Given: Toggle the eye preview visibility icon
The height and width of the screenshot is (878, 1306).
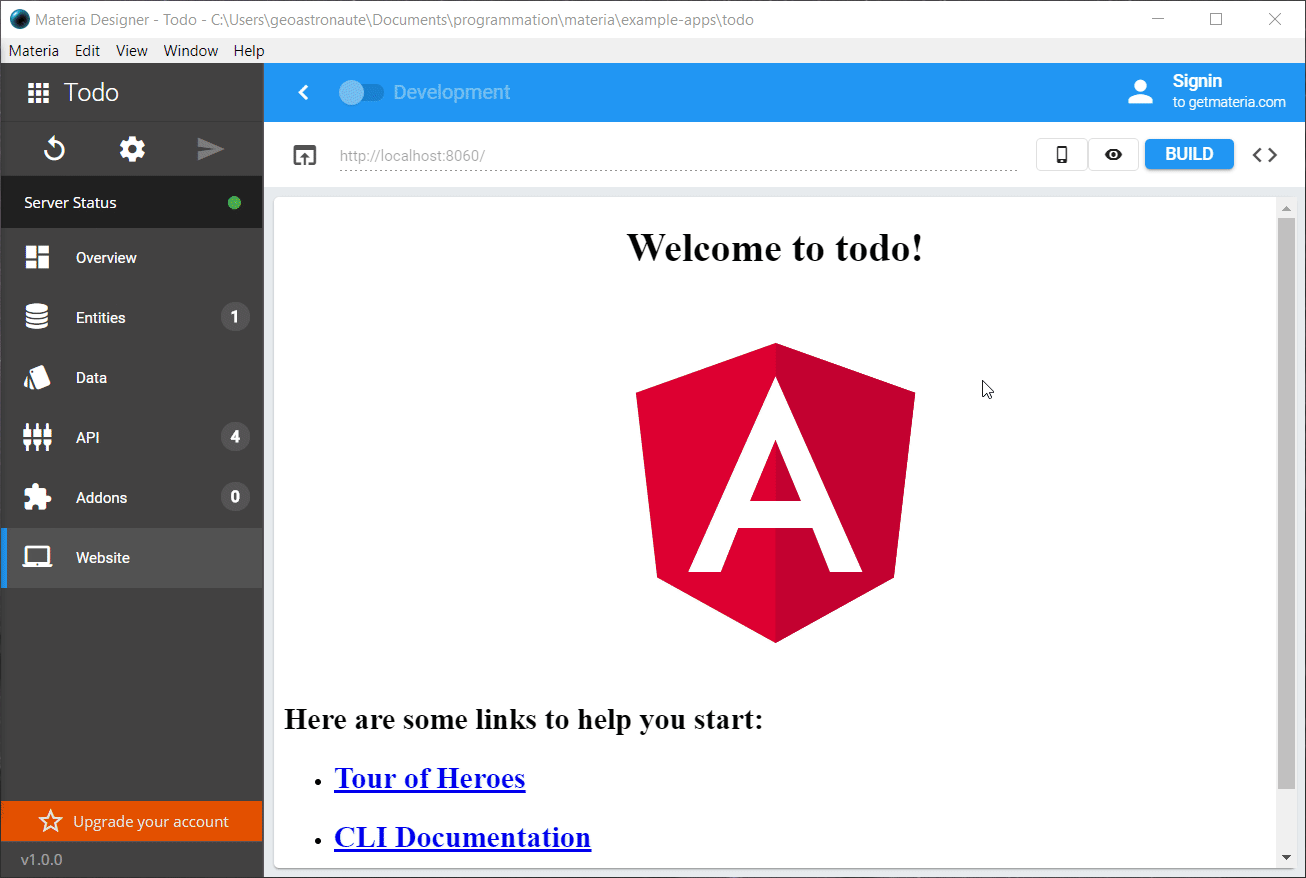Looking at the screenshot, I should pos(1113,154).
